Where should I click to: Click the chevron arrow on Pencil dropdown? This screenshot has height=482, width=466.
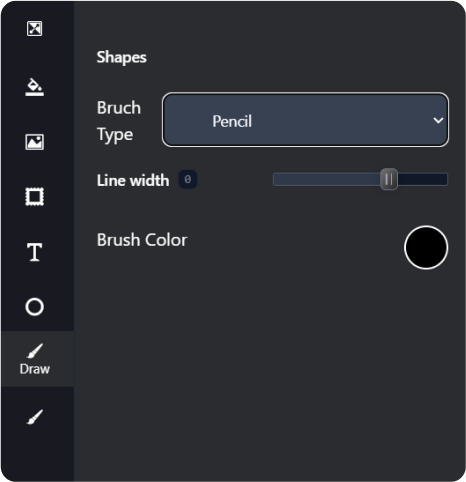[x=438, y=120]
